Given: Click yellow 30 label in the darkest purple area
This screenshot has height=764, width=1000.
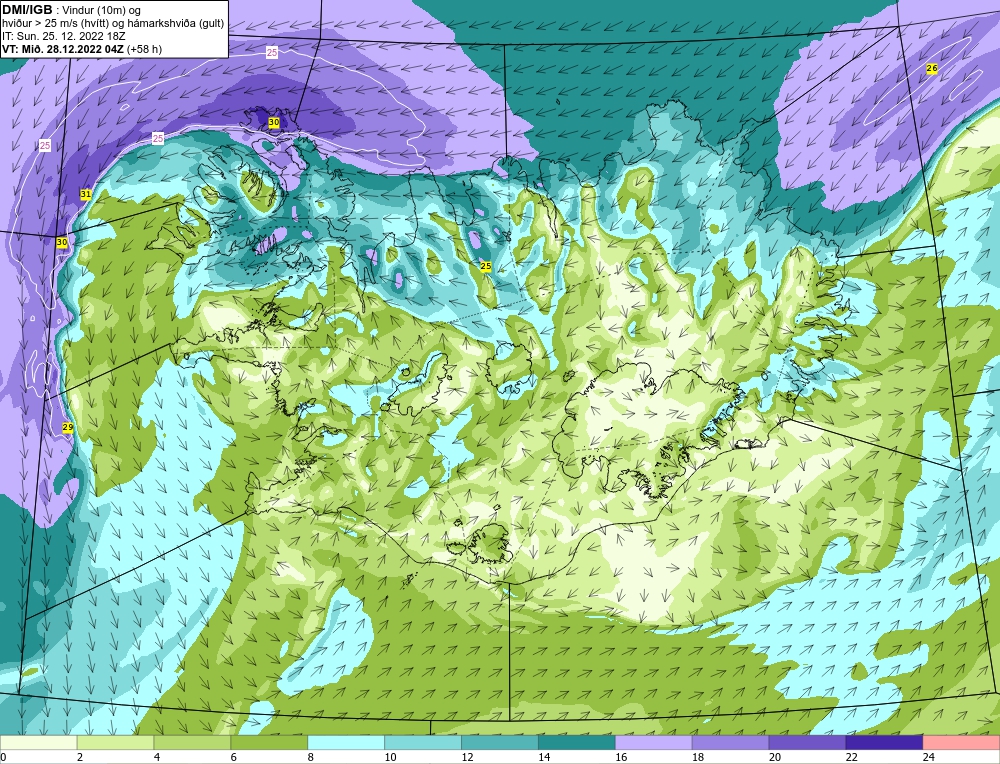Looking at the screenshot, I should [274, 122].
